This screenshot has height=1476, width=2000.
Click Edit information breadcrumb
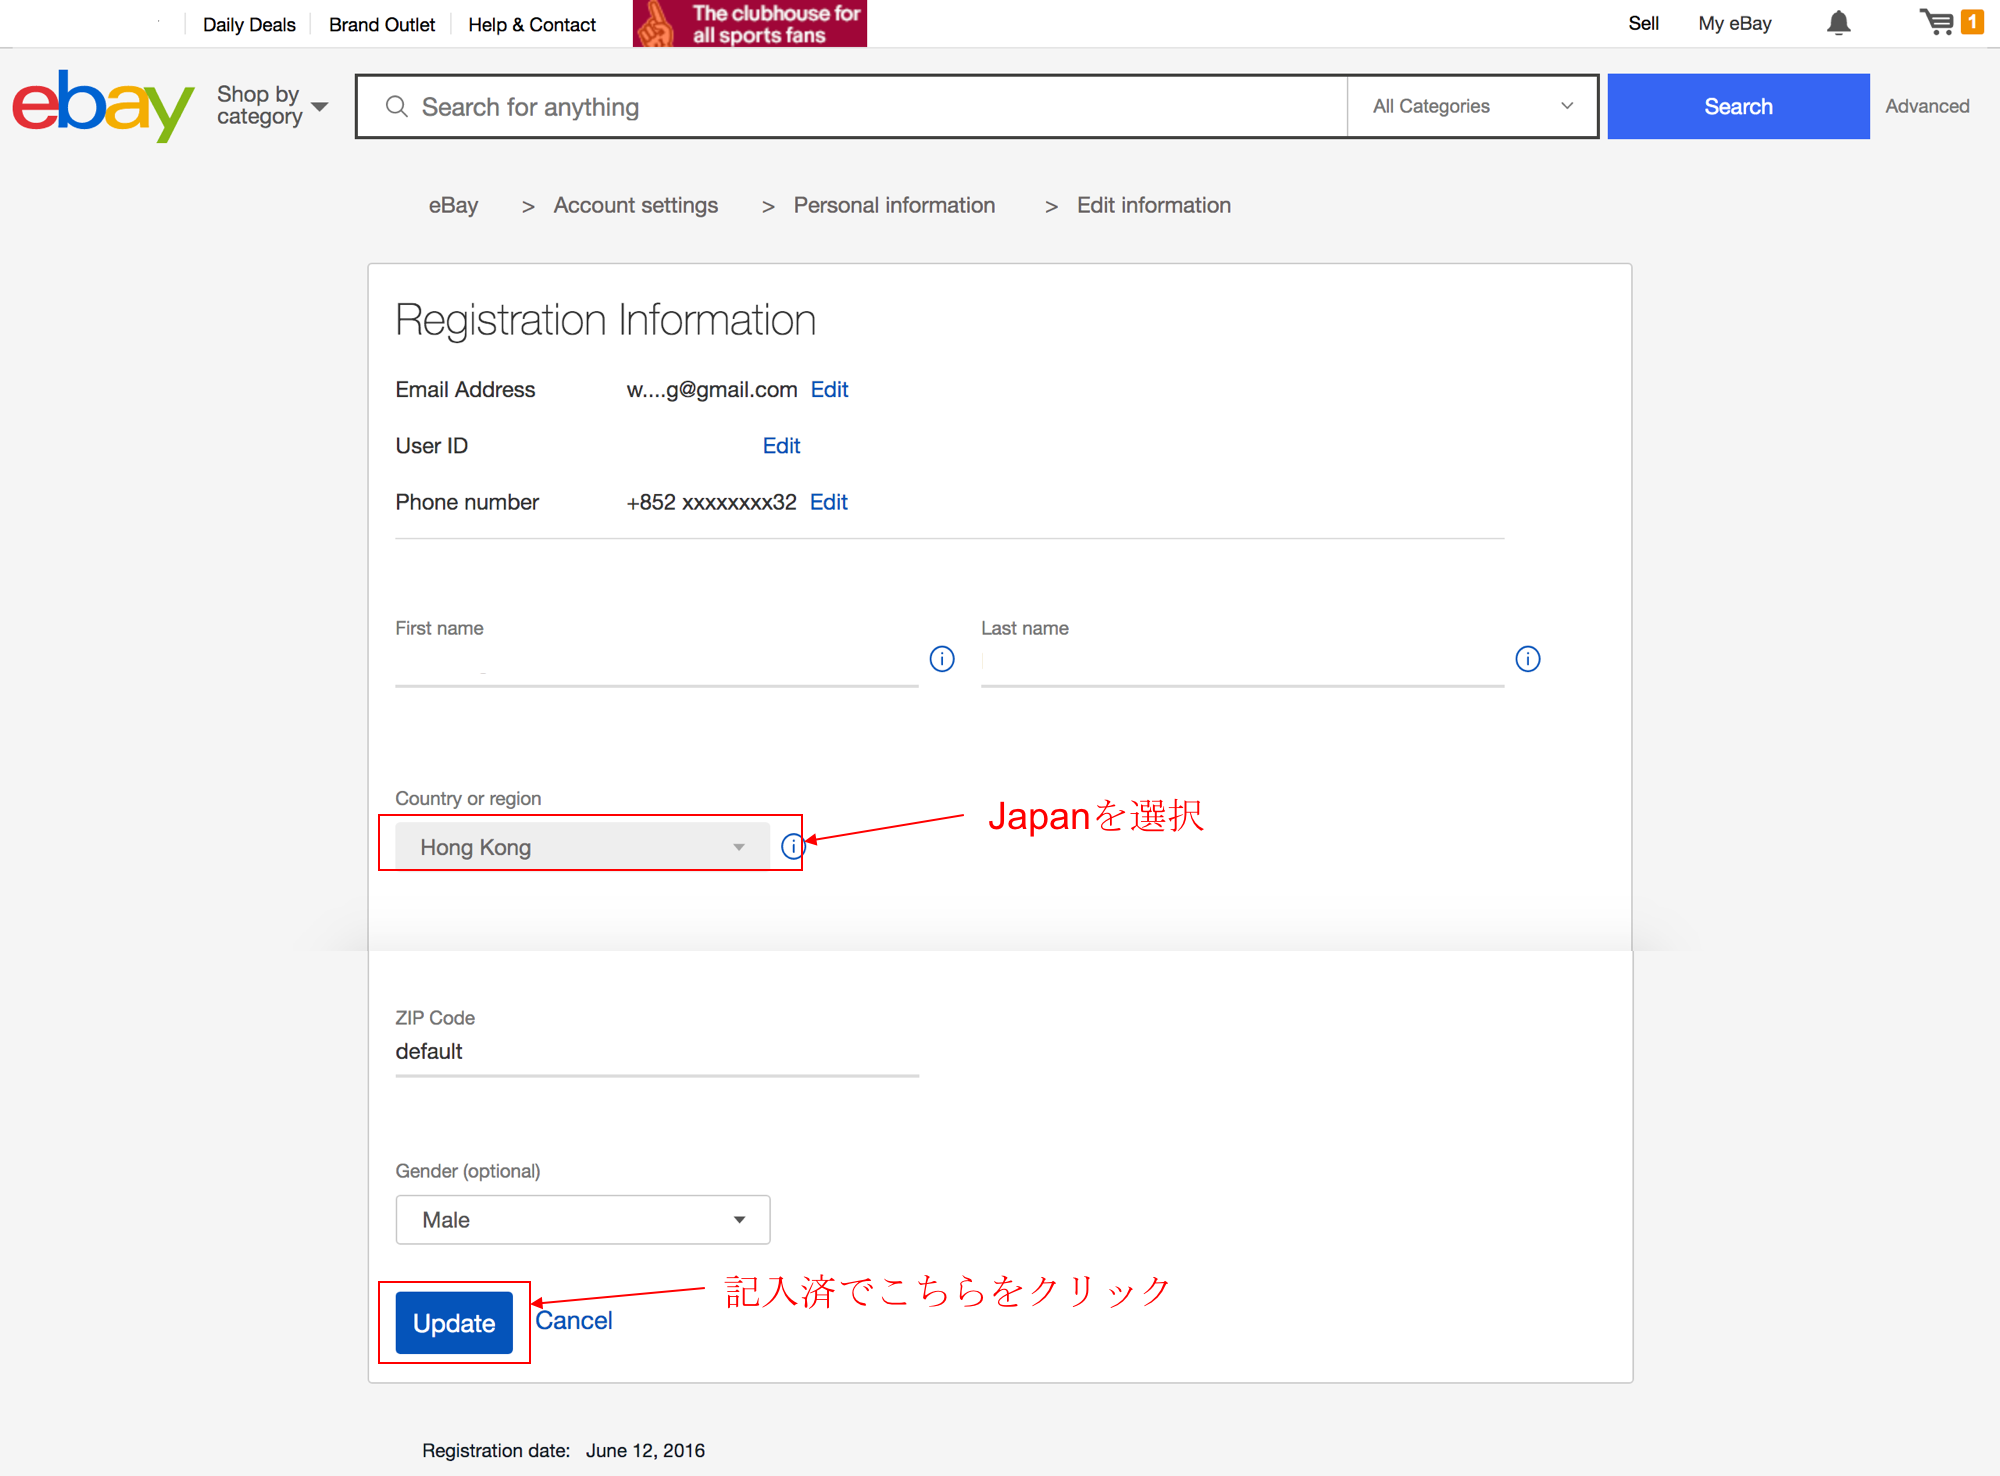pyautogui.click(x=1154, y=205)
